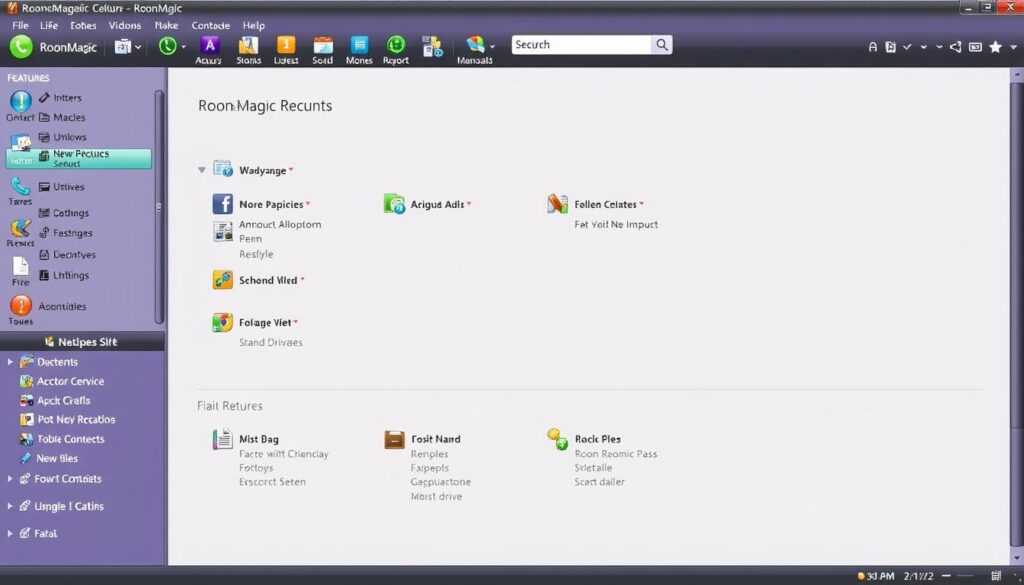This screenshot has width=1024, height=585.
Task: Click the Tosit Nard brown box icon
Action: [394, 439]
